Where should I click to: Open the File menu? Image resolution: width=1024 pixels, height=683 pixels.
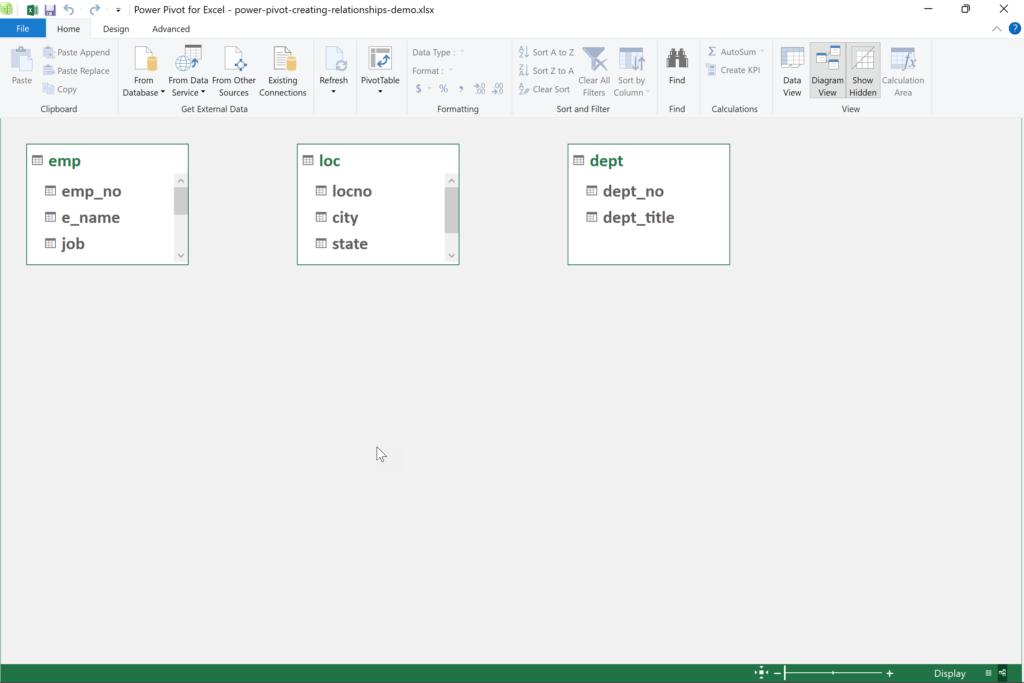click(22, 28)
